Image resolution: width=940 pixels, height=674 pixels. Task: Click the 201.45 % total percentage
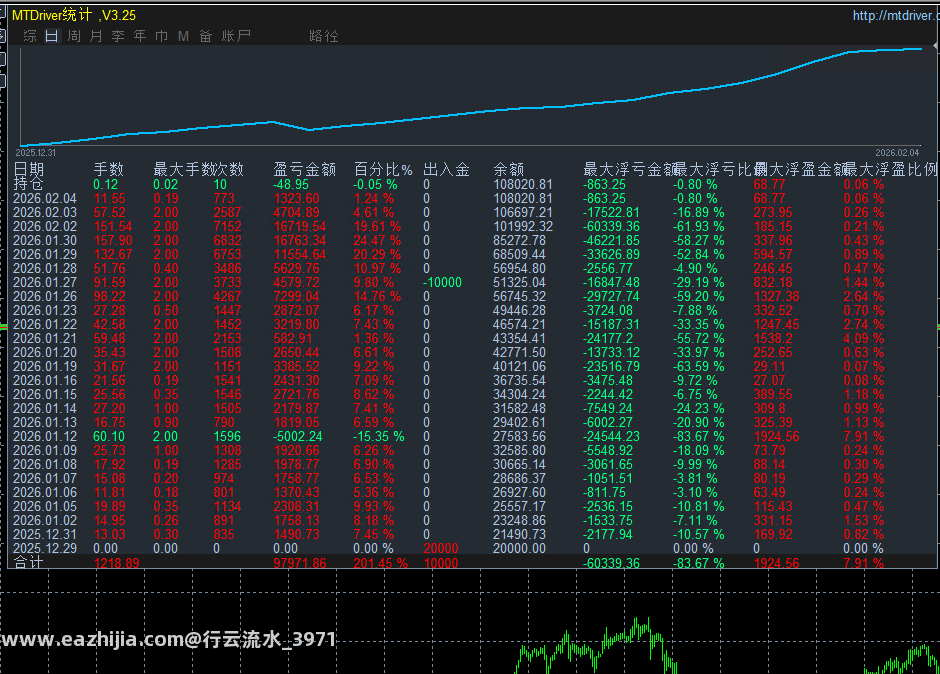(381, 563)
